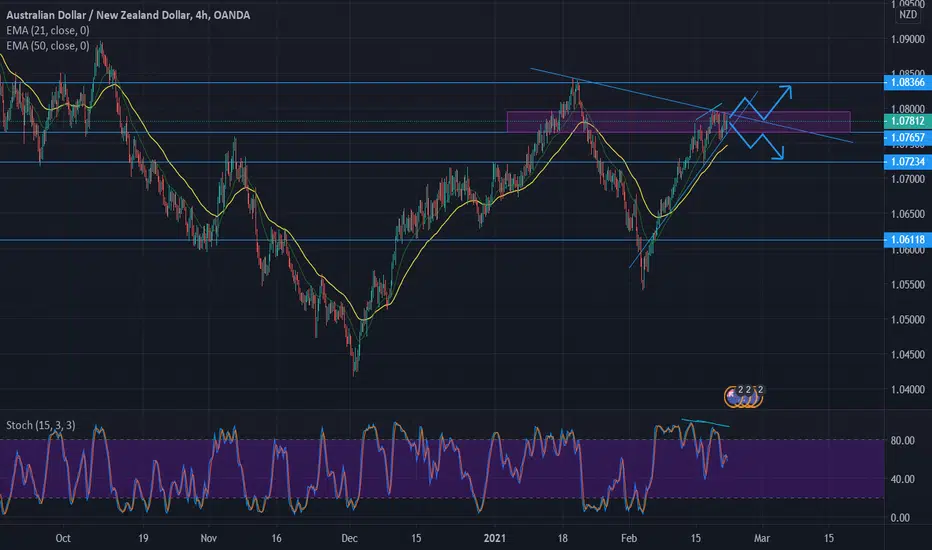Image resolution: width=932 pixels, height=550 pixels.
Task: Click the 1.04000 price axis value
Action: pyautogui.click(x=908, y=389)
